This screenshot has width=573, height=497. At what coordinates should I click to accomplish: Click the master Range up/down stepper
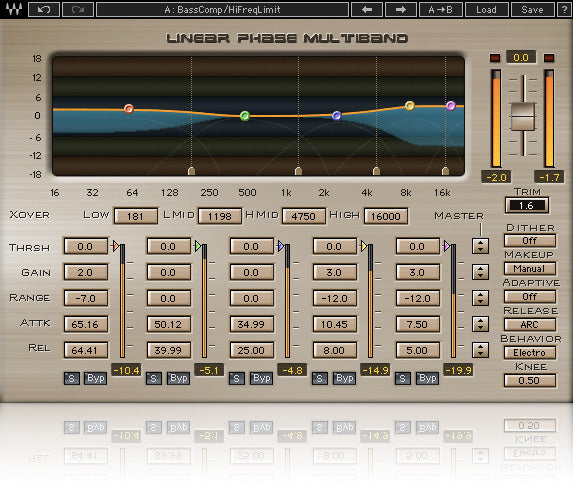point(480,298)
